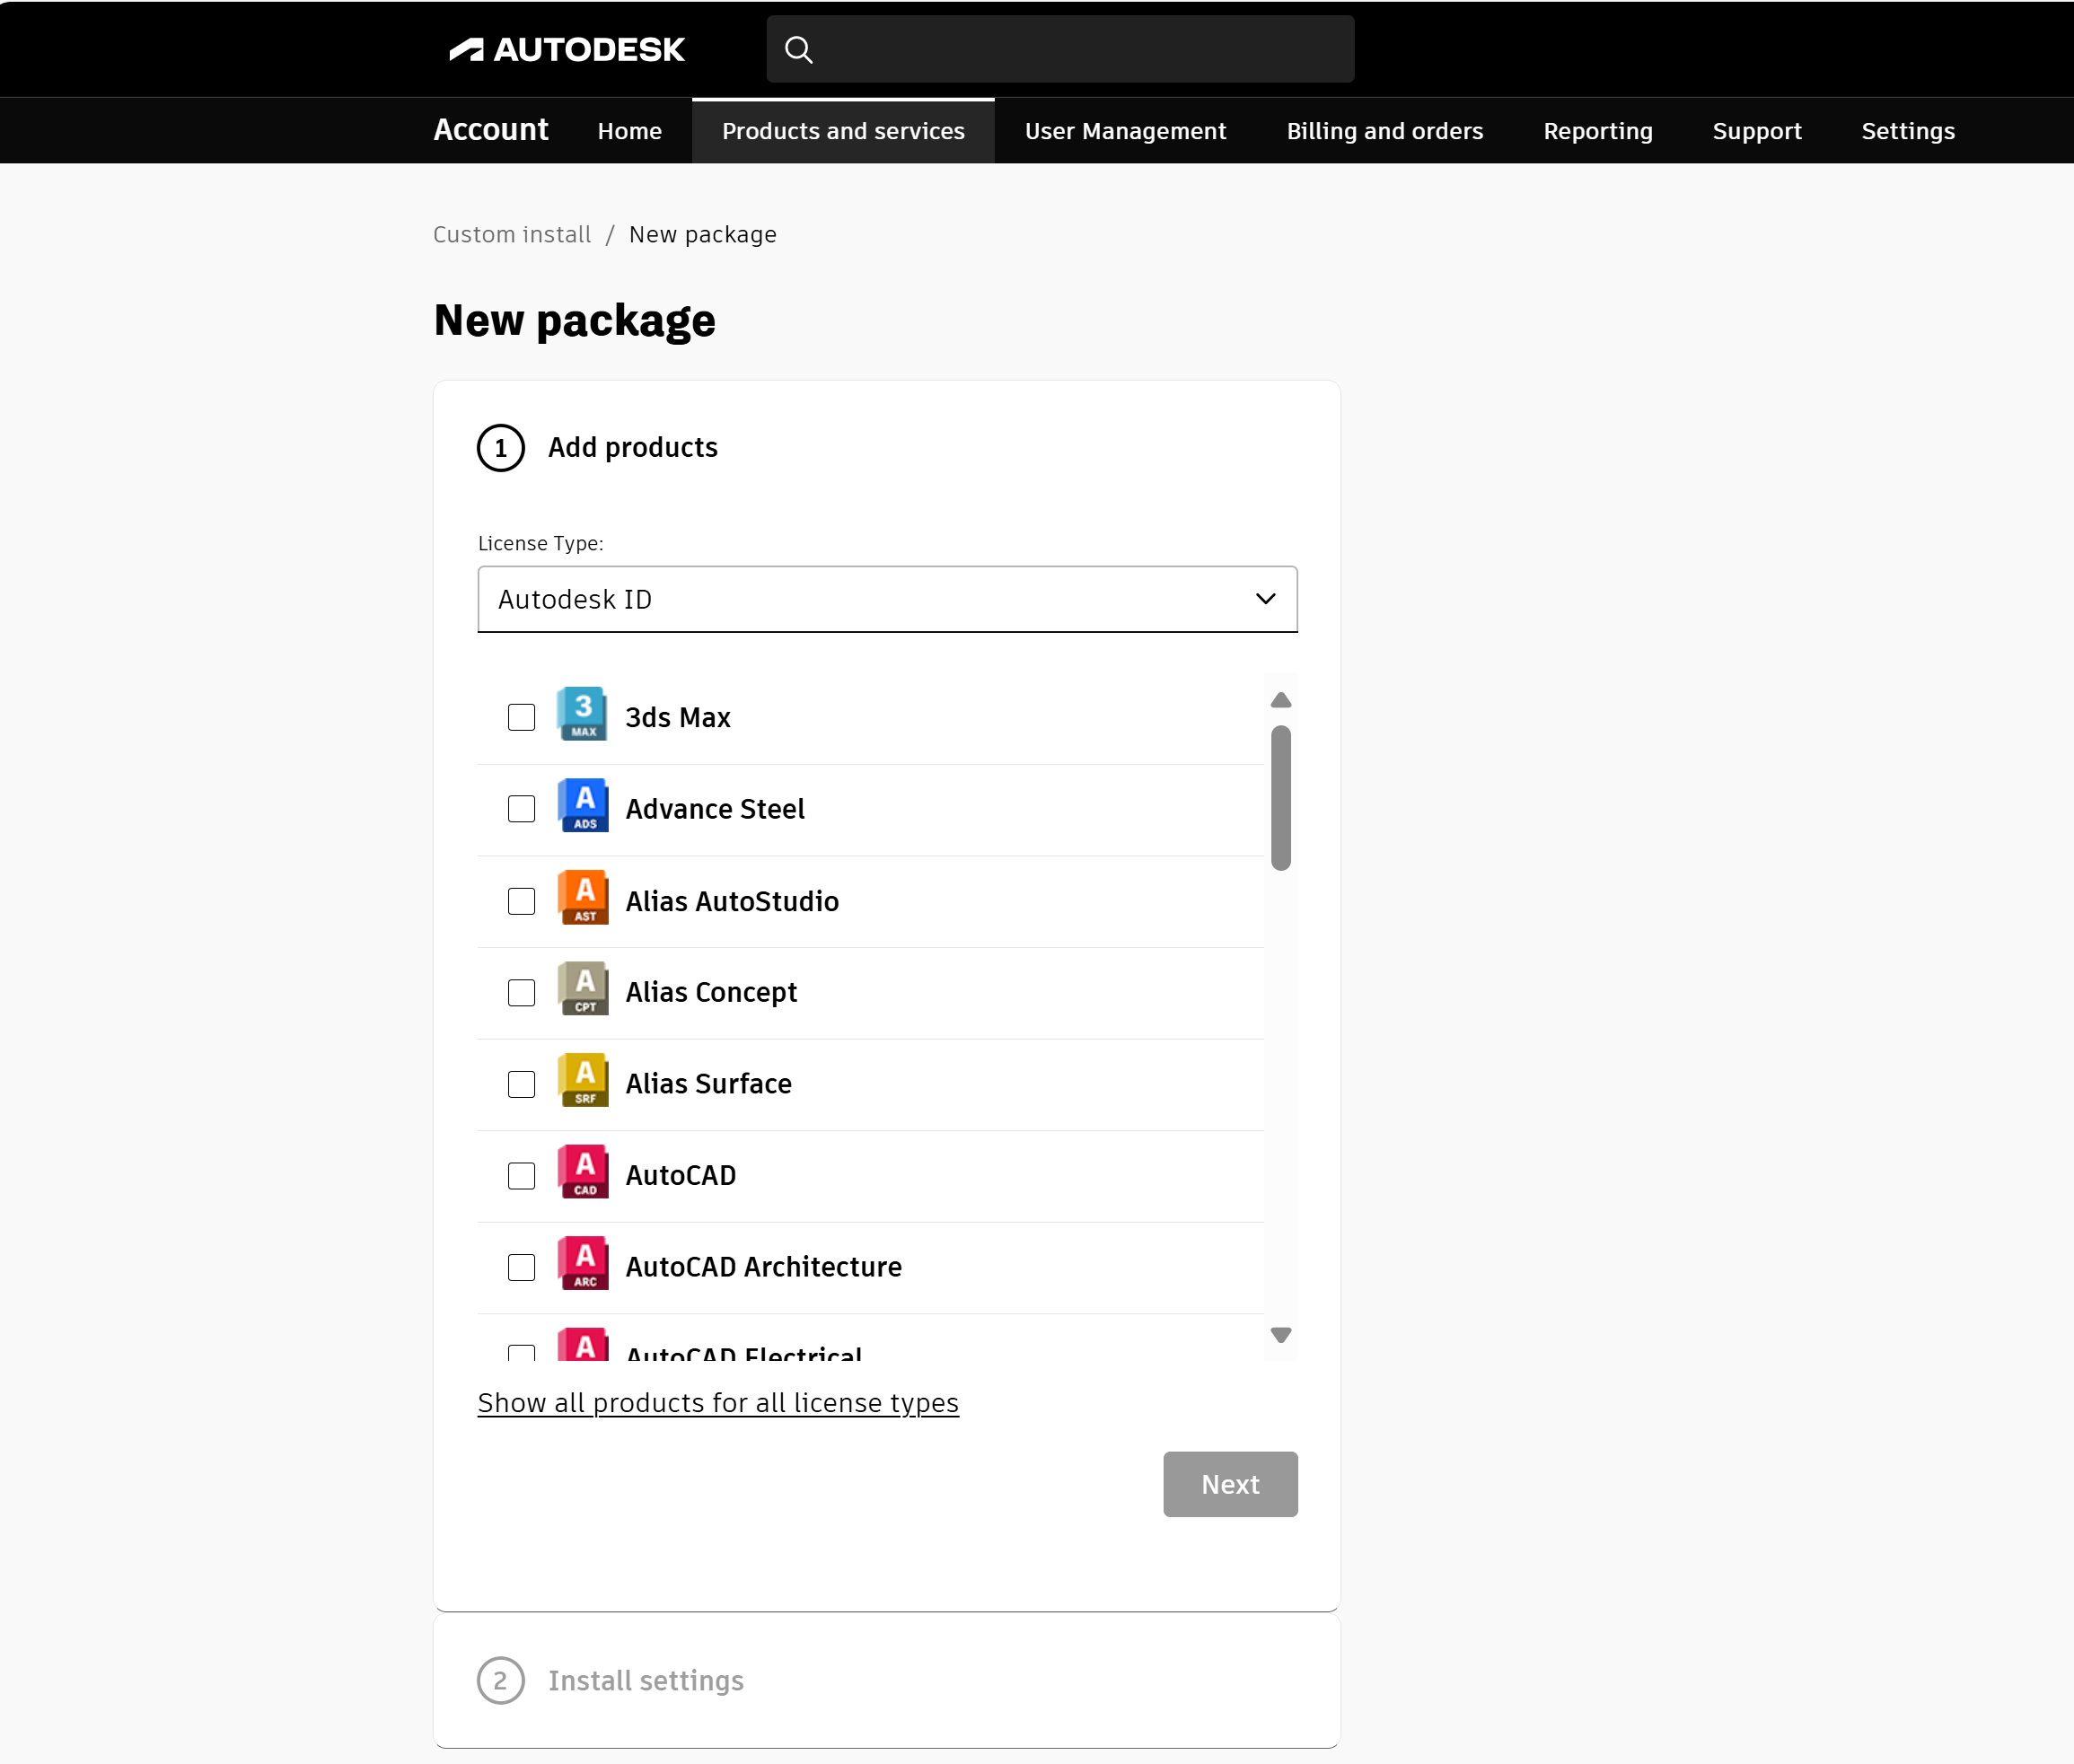This screenshot has height=1764, width=2074.
Task: Click the scroll-up arrow on the product list
Action: [1280, 700]
